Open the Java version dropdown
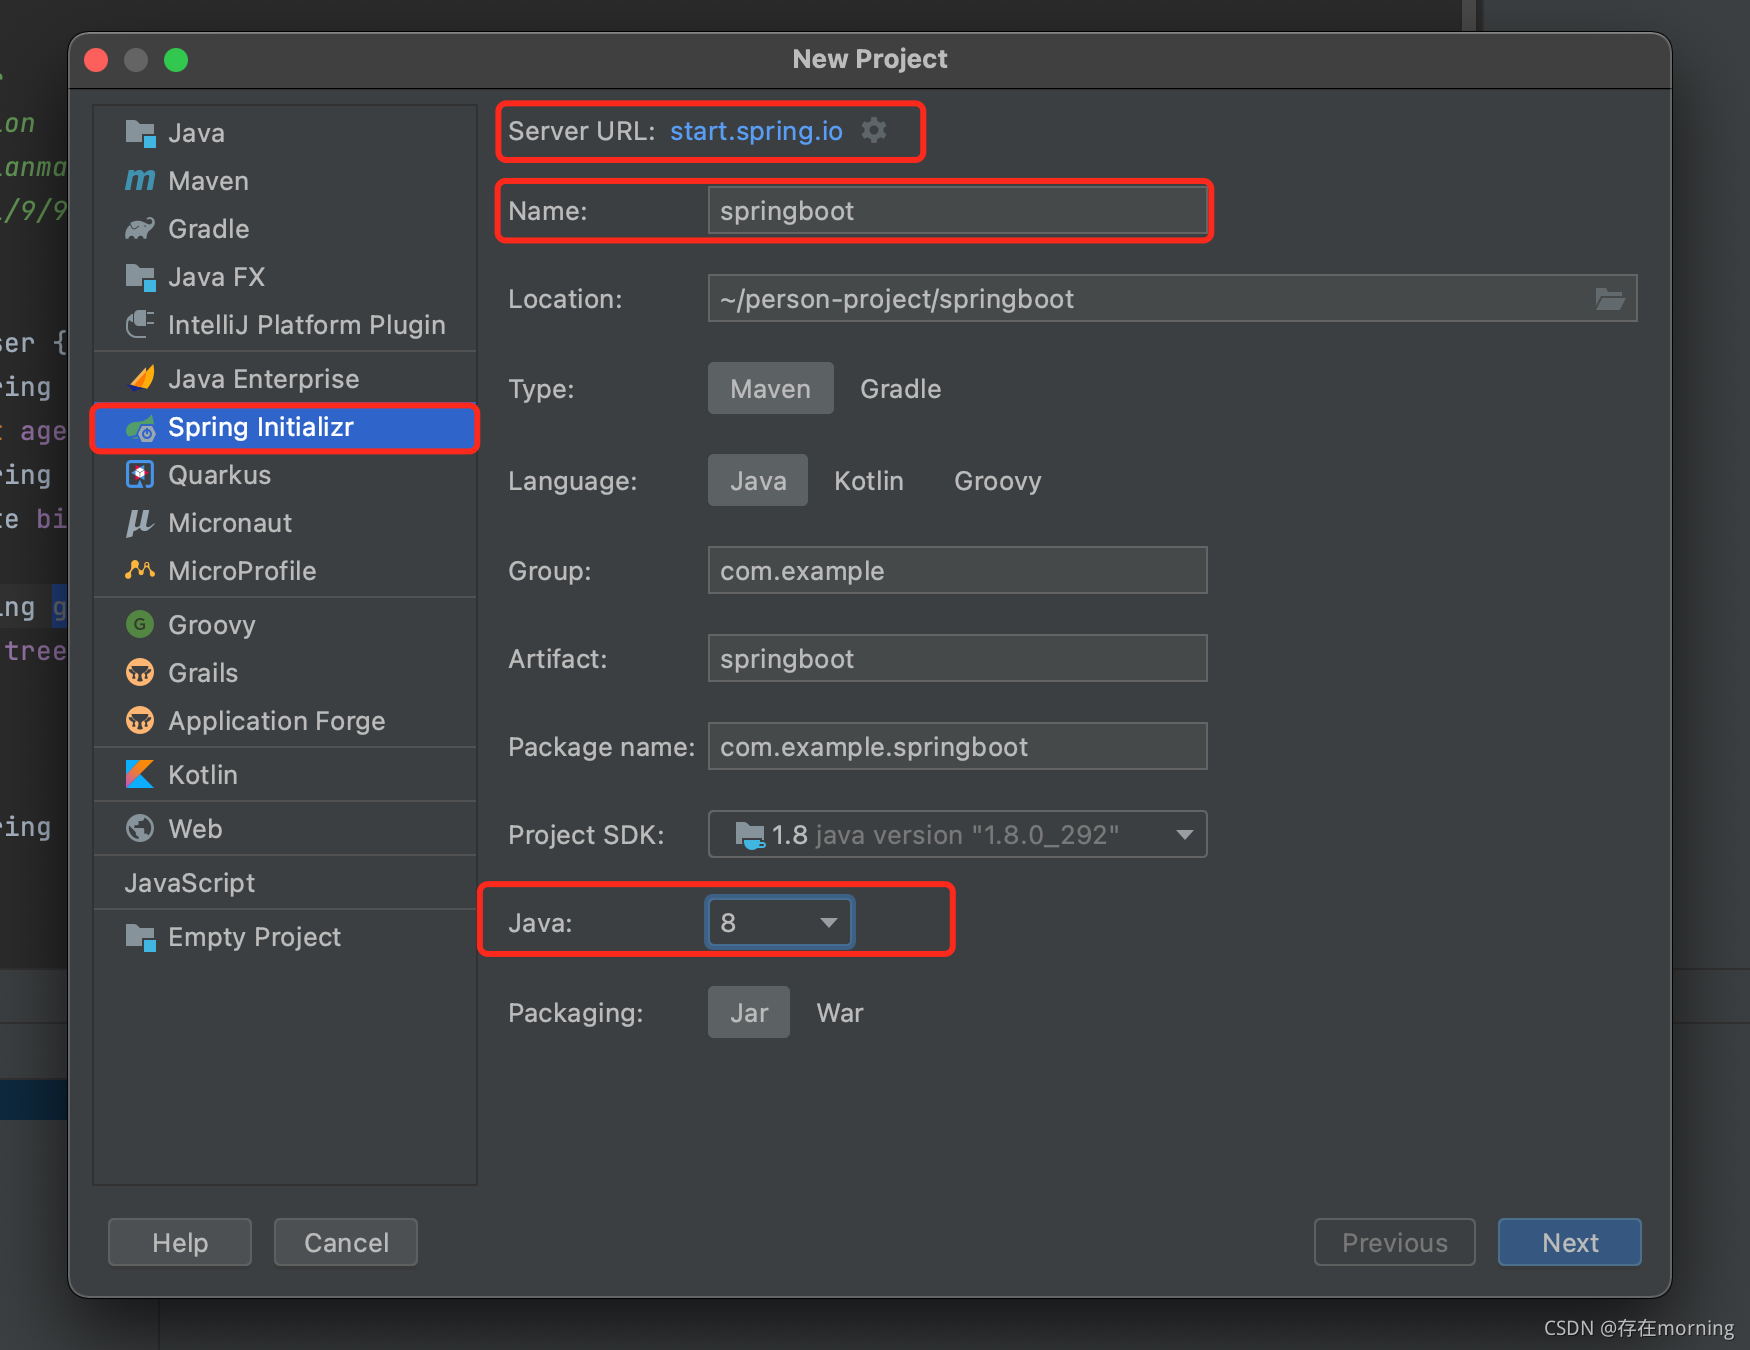This screenshot has height=1350, width=1750. (780, 922)
